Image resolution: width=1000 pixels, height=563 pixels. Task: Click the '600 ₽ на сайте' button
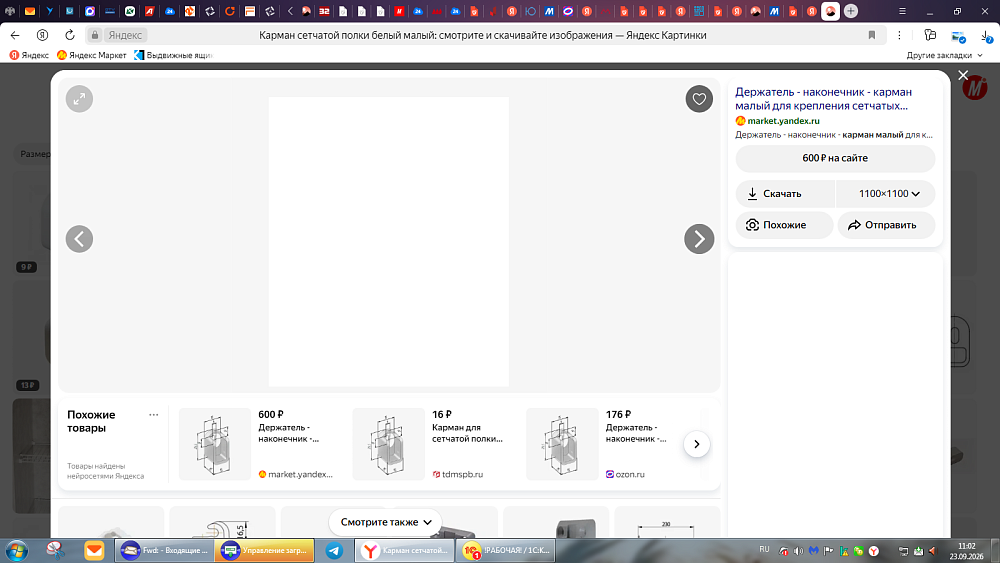835,158
